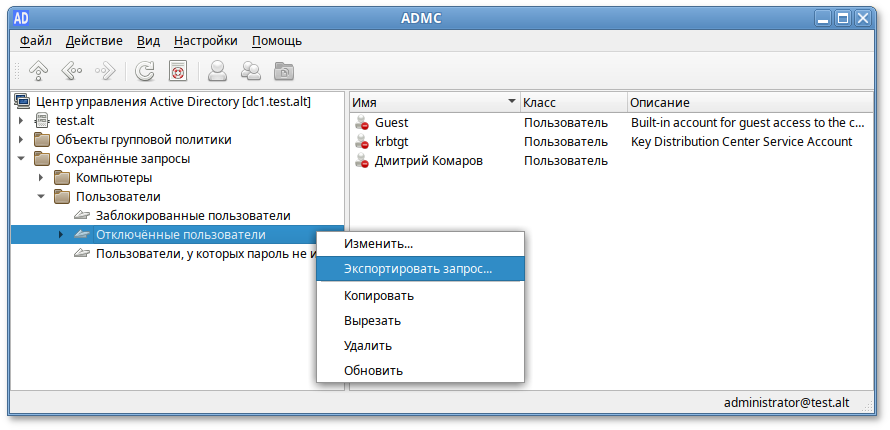Select the krbtgt row name
The width and height of the screenshot is (890, 430).
click(x=392, y=142)
